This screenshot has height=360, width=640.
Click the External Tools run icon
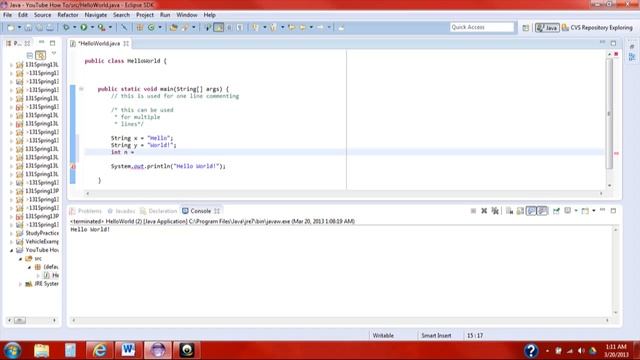[x=101, y=27]
